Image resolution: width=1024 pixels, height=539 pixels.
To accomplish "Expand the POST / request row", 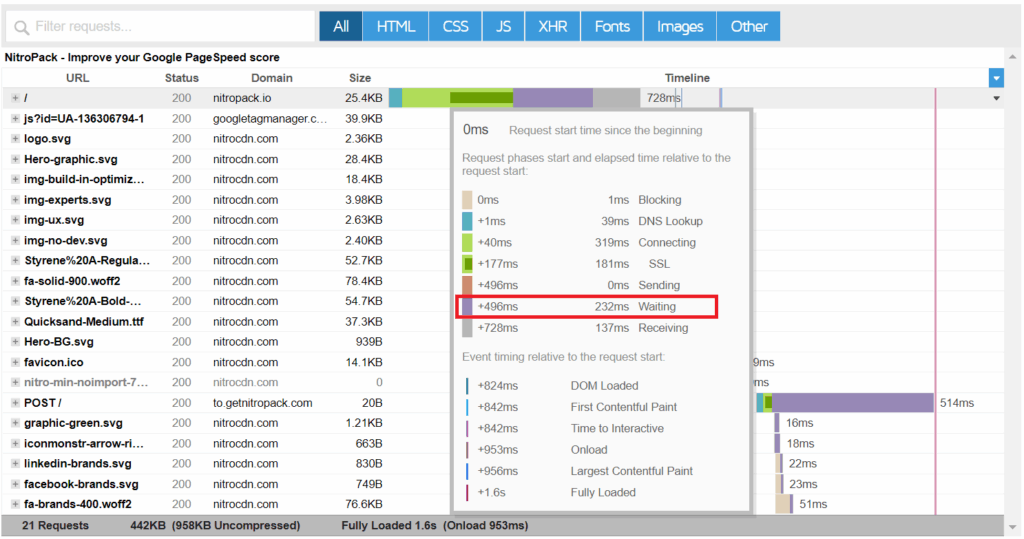I will click(15, 402).
